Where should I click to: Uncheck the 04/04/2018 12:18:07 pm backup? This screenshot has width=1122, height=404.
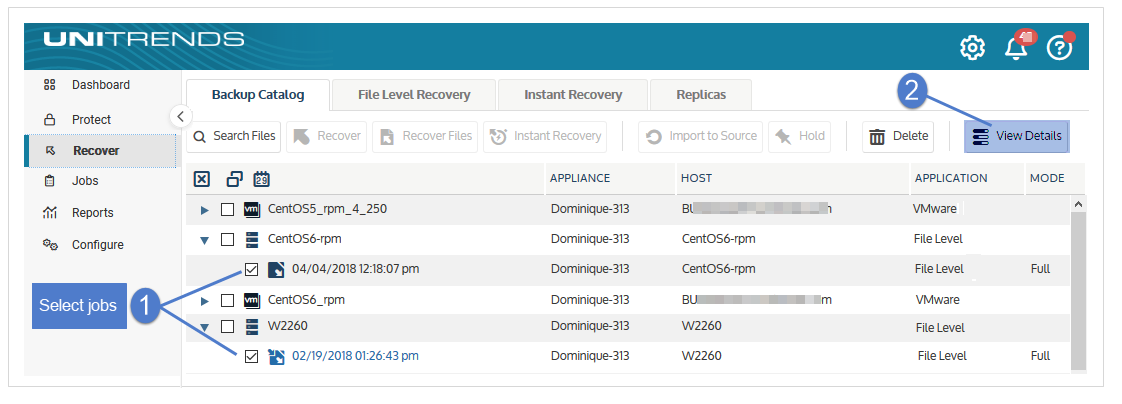(251, 270)
